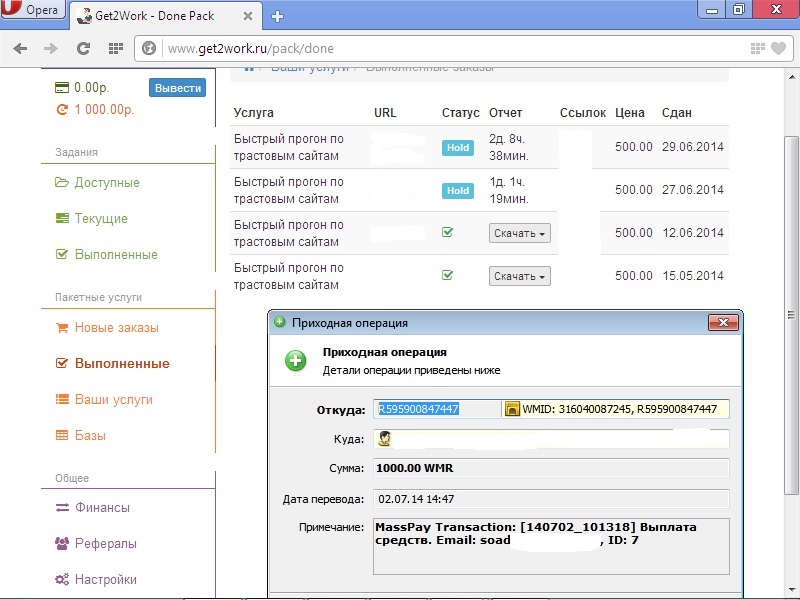Screen dimensions: 800x600
Task: Click the list icon beside Ваши услуги
Action: tap(62, 399)
